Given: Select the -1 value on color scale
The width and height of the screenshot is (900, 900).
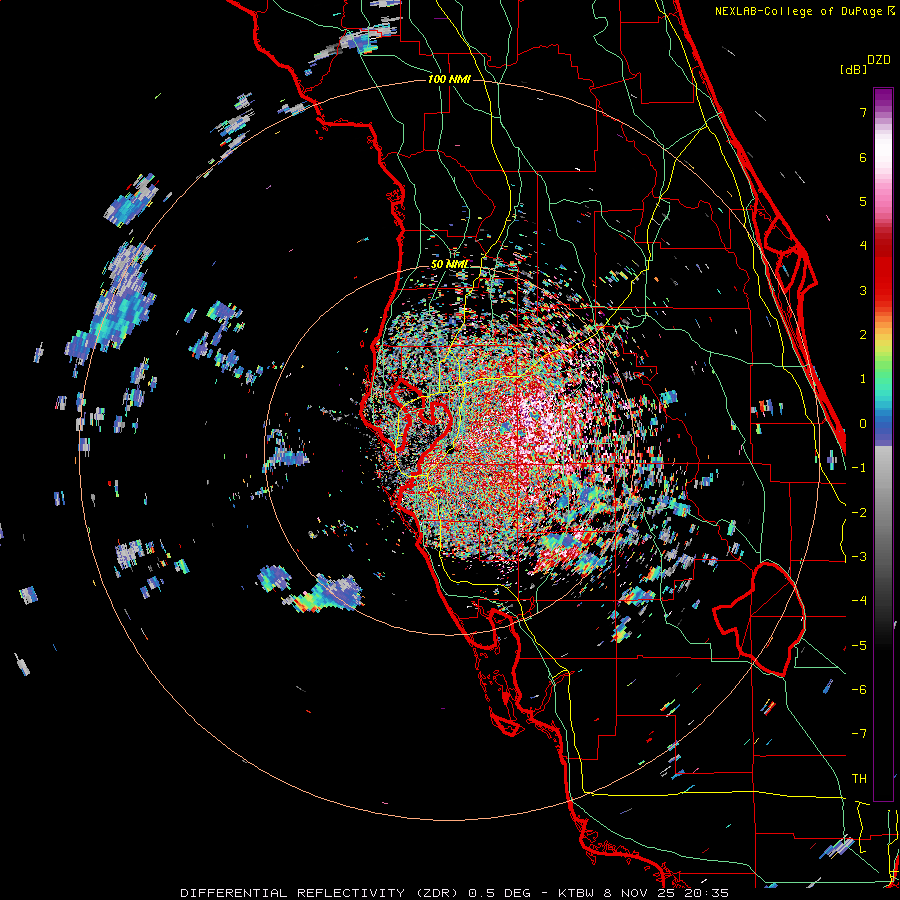Looking at the screenshot, I should [859, 468].
